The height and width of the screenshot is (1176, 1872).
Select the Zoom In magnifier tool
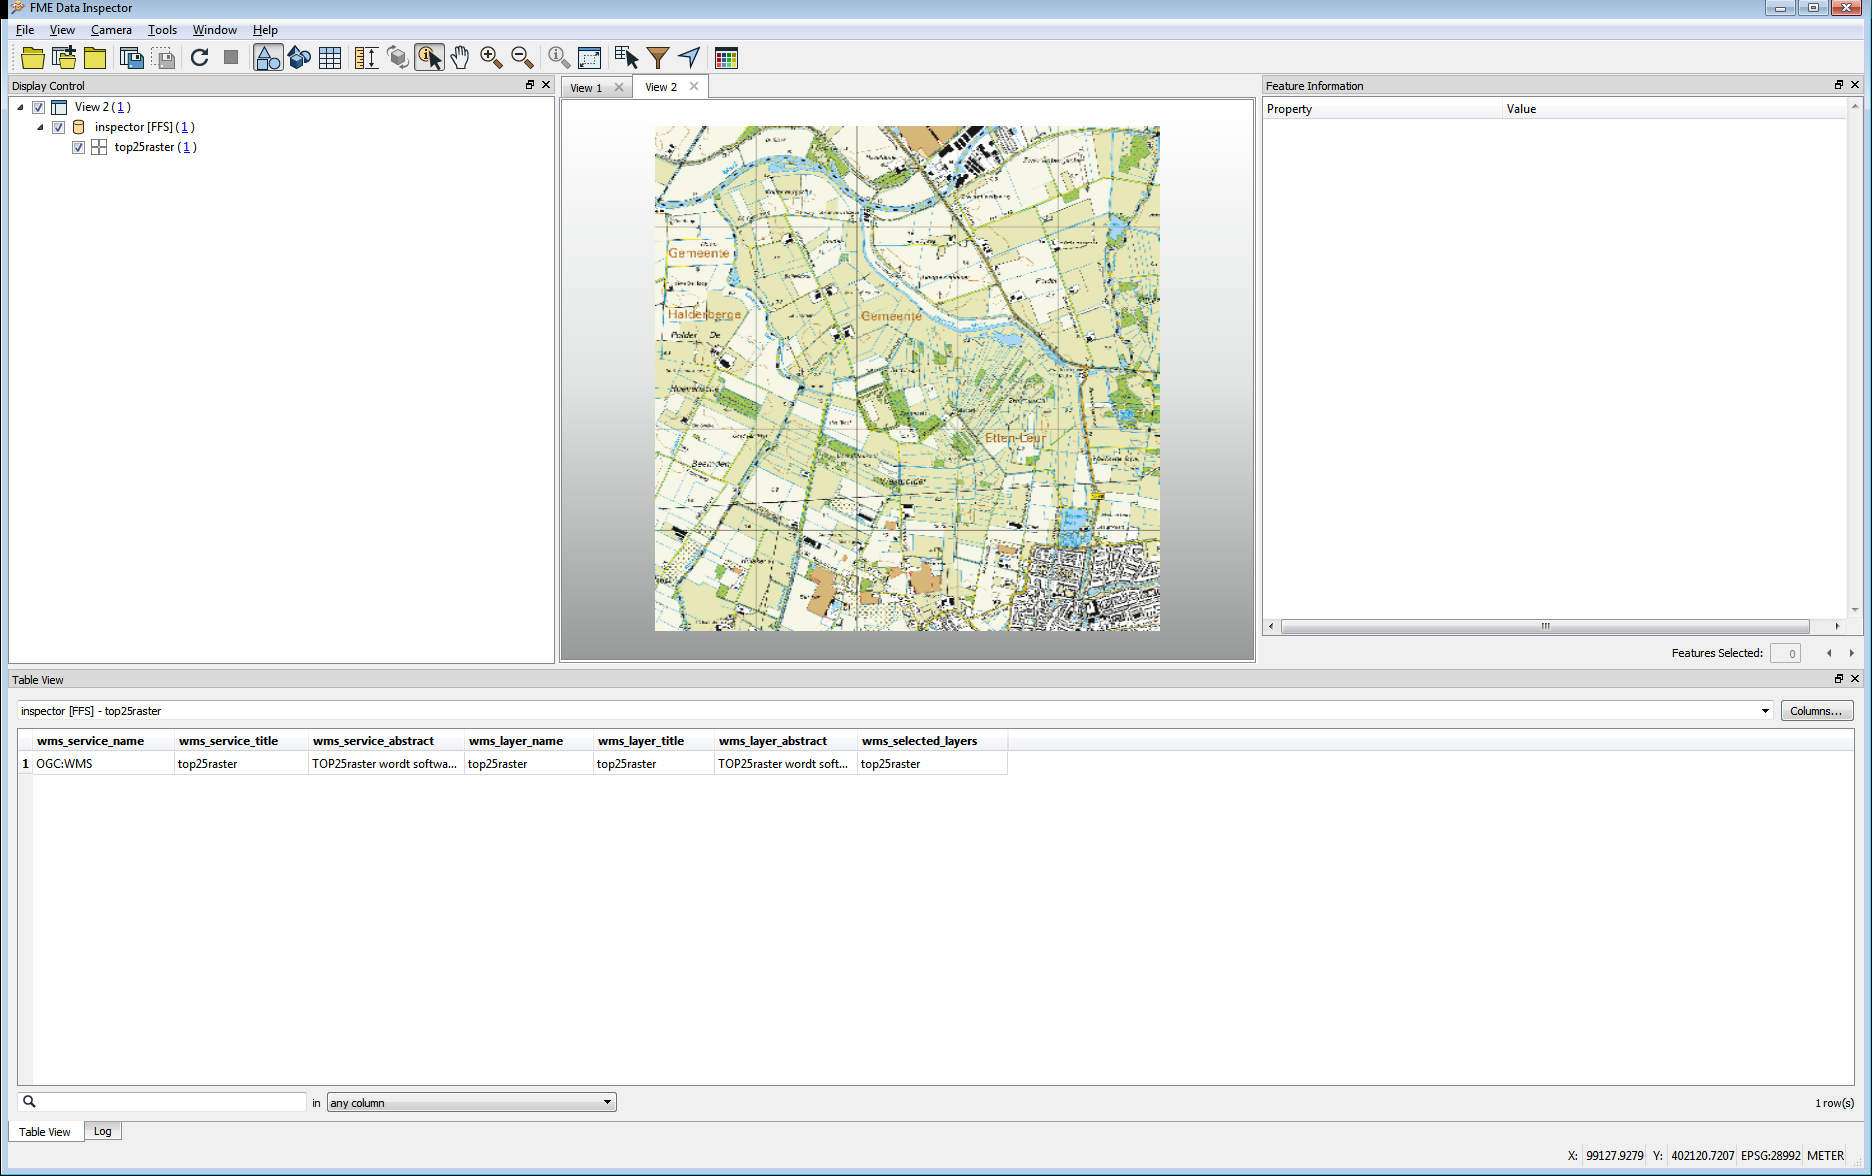(x=491, y=58)
